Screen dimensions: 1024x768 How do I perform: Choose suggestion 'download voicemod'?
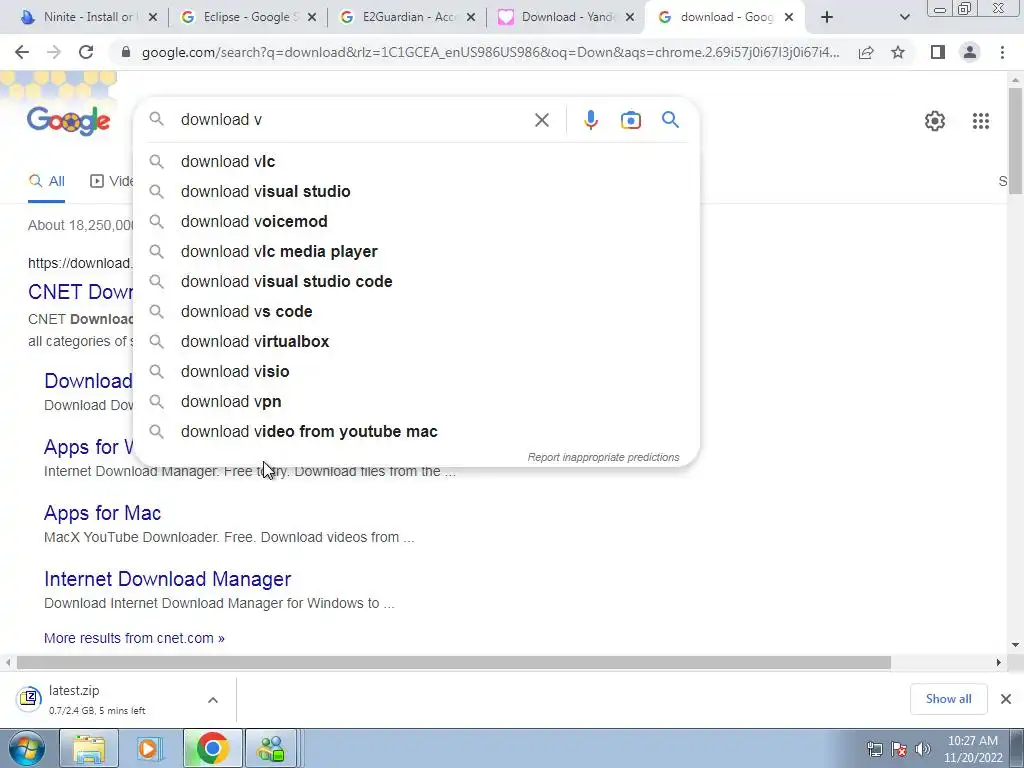pos(416,221)
